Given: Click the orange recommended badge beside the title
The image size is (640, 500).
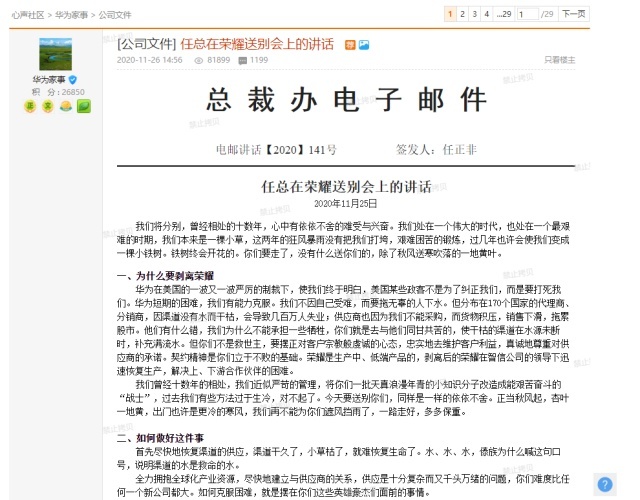Looking at the screenshot, I should tap(350, 45).
